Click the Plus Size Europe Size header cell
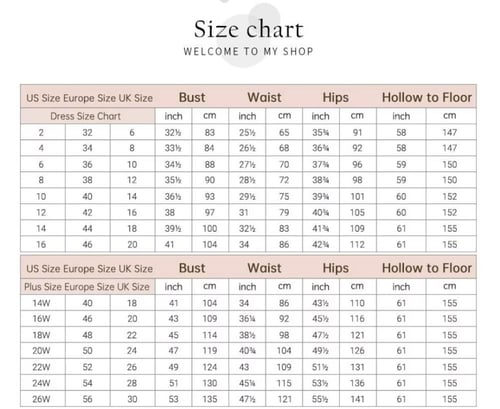The height and width of the screenshot is (409, 500). [87, 287]
